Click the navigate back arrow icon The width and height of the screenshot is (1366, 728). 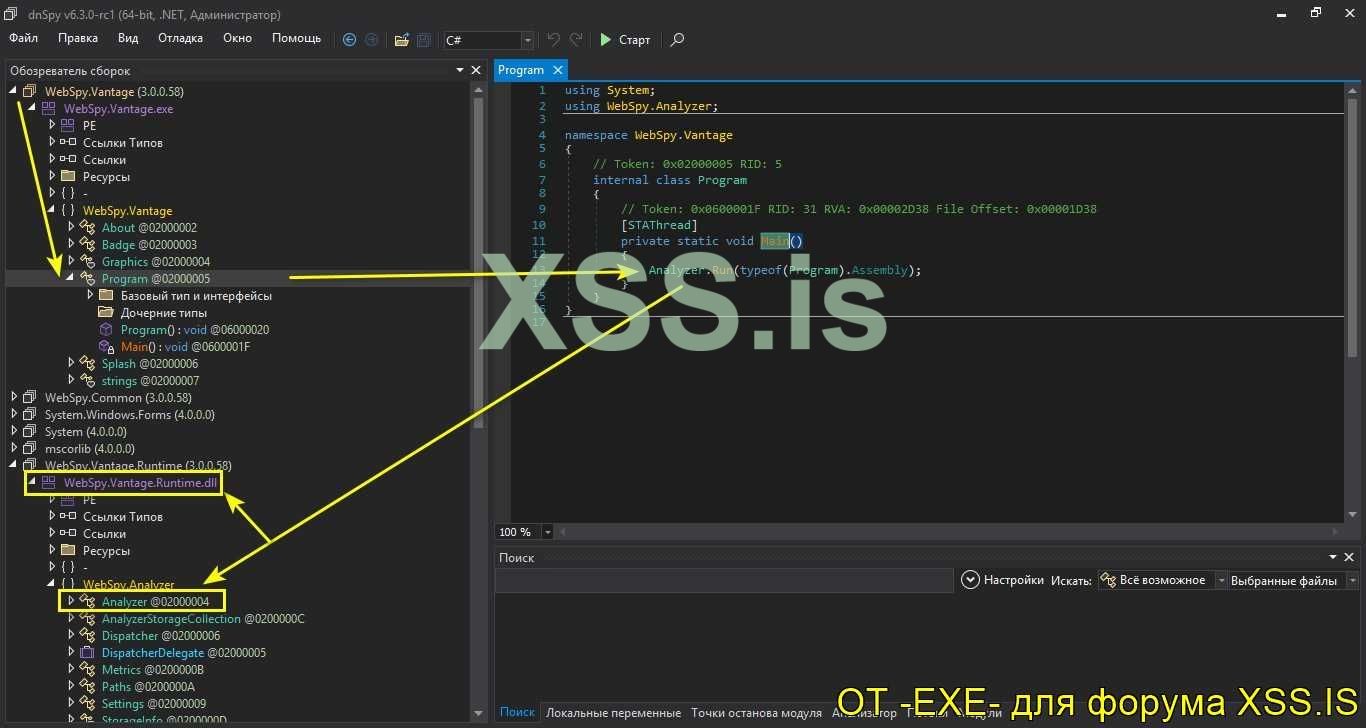pyautogui.click(x=349, y=40)
